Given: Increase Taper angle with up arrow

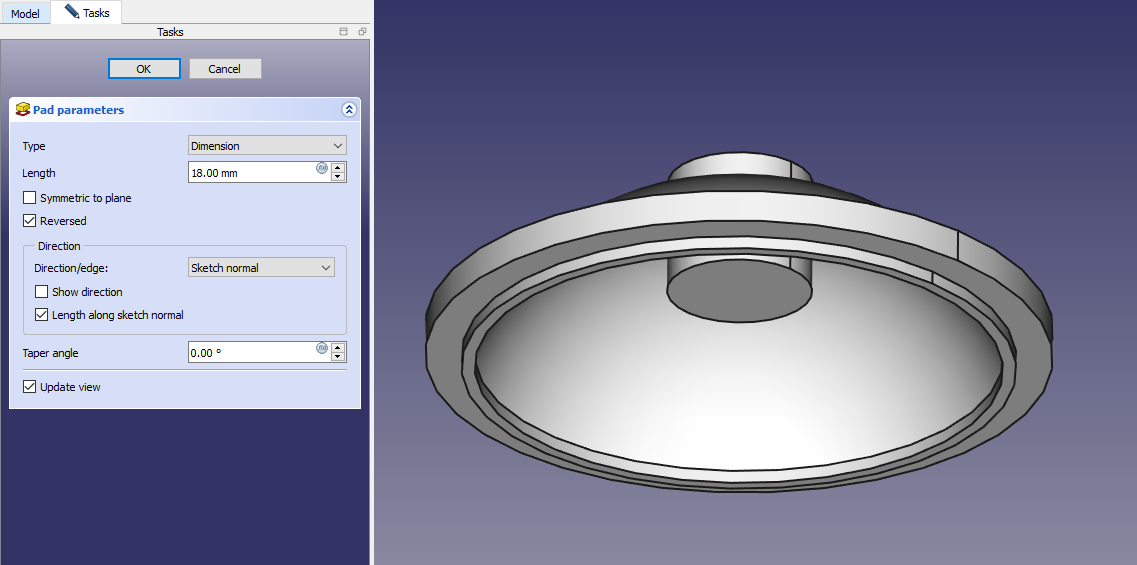Looking at the screenshot, I should pos(338,347).
